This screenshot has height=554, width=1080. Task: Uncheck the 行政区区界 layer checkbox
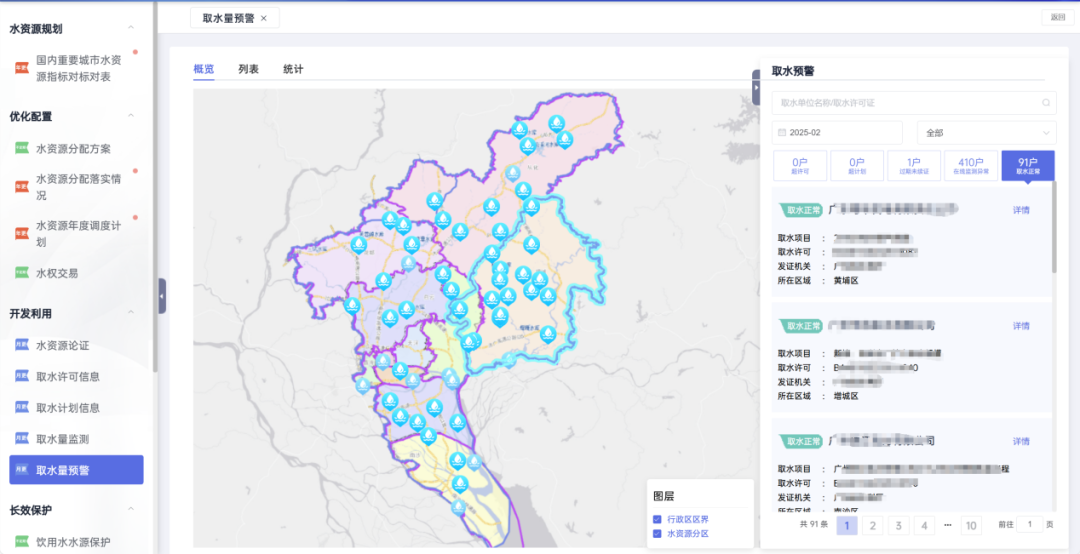(x=657, y=519)
